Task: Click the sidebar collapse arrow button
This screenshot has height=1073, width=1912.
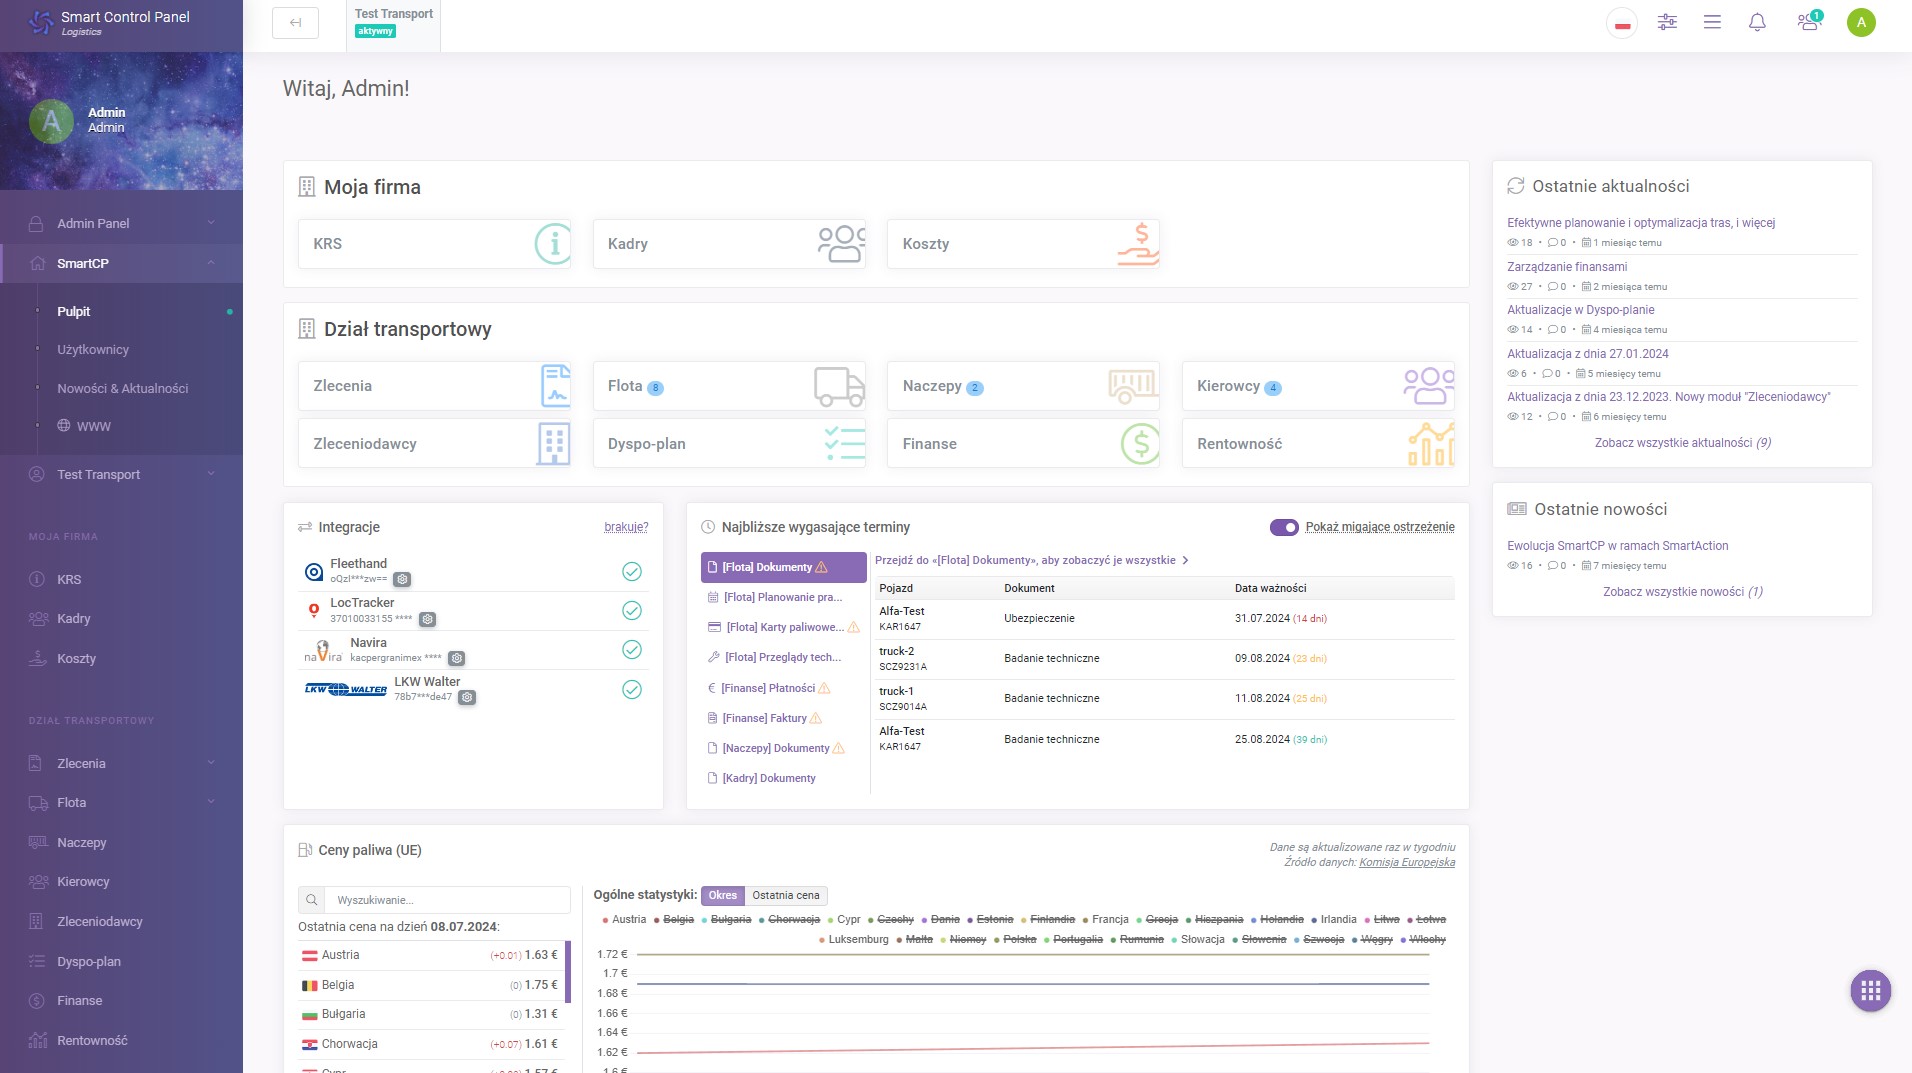Action: [x=295, y=23]
